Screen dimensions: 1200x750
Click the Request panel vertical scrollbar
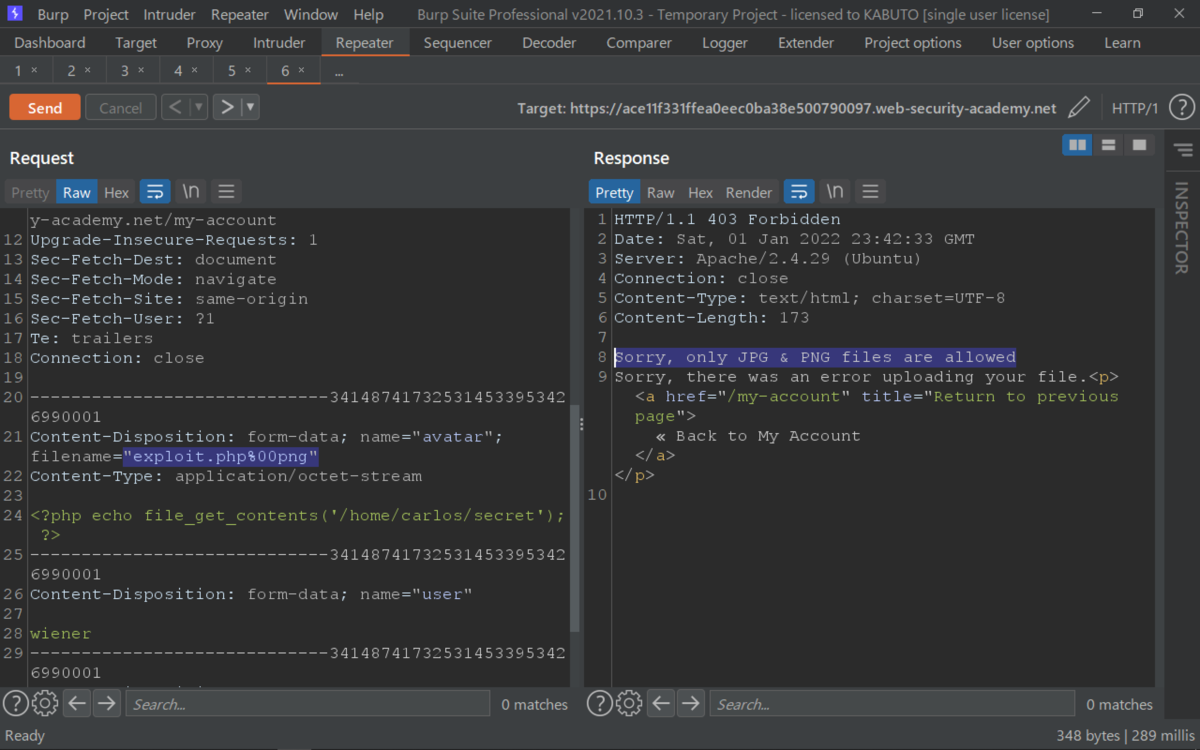(574, 517)
